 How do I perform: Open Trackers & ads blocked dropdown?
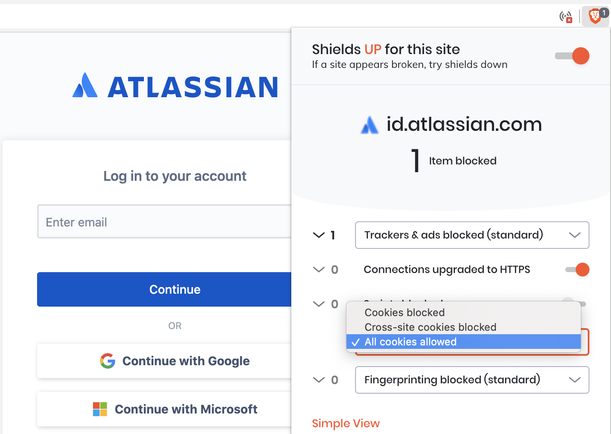point(472,235)
